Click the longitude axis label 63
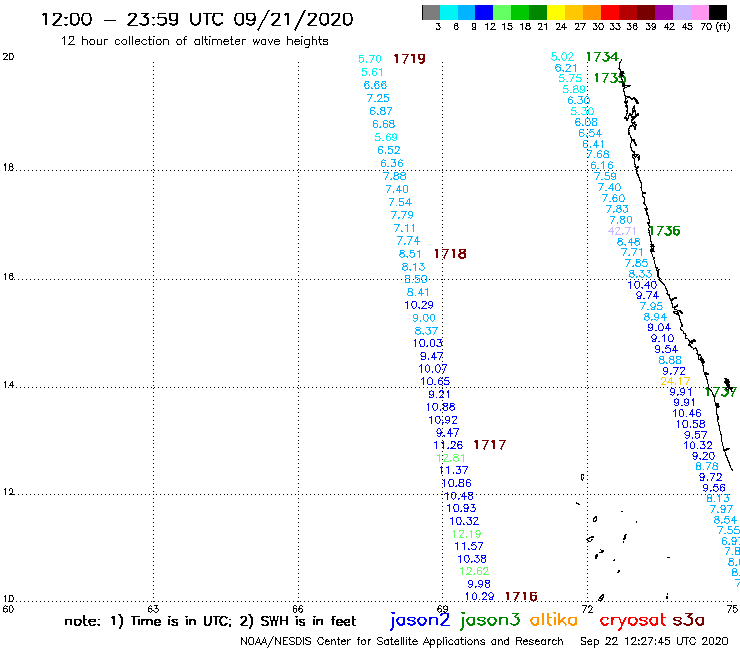Viewport: 740px width, 650px height. (x=153, y=609)
